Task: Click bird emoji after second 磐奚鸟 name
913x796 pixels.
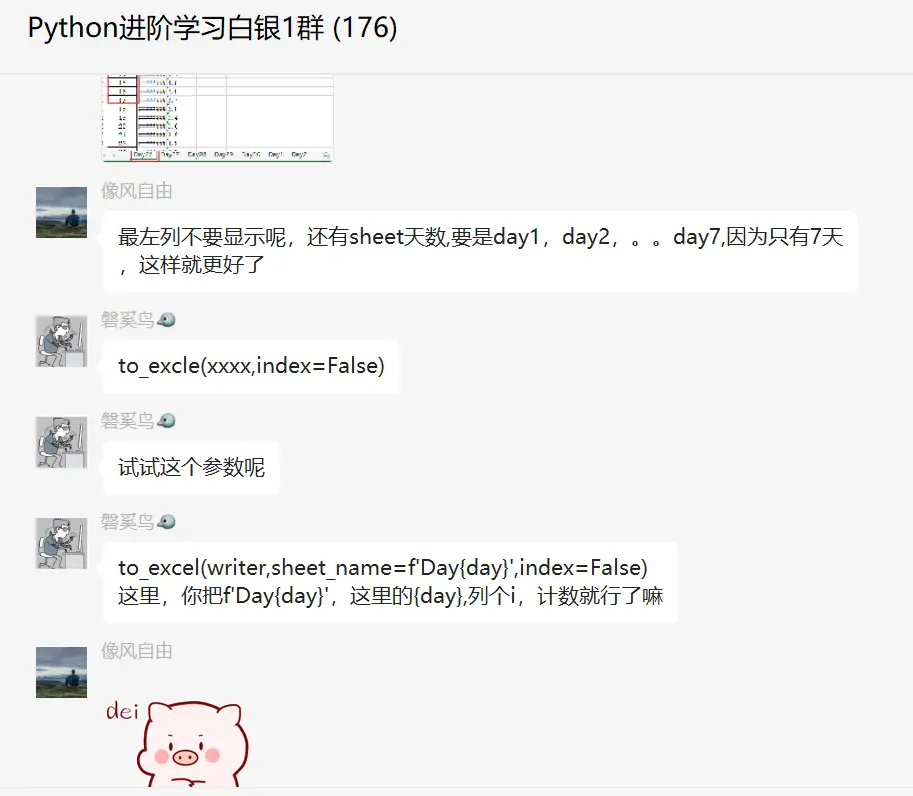Action: coord(167,420)
